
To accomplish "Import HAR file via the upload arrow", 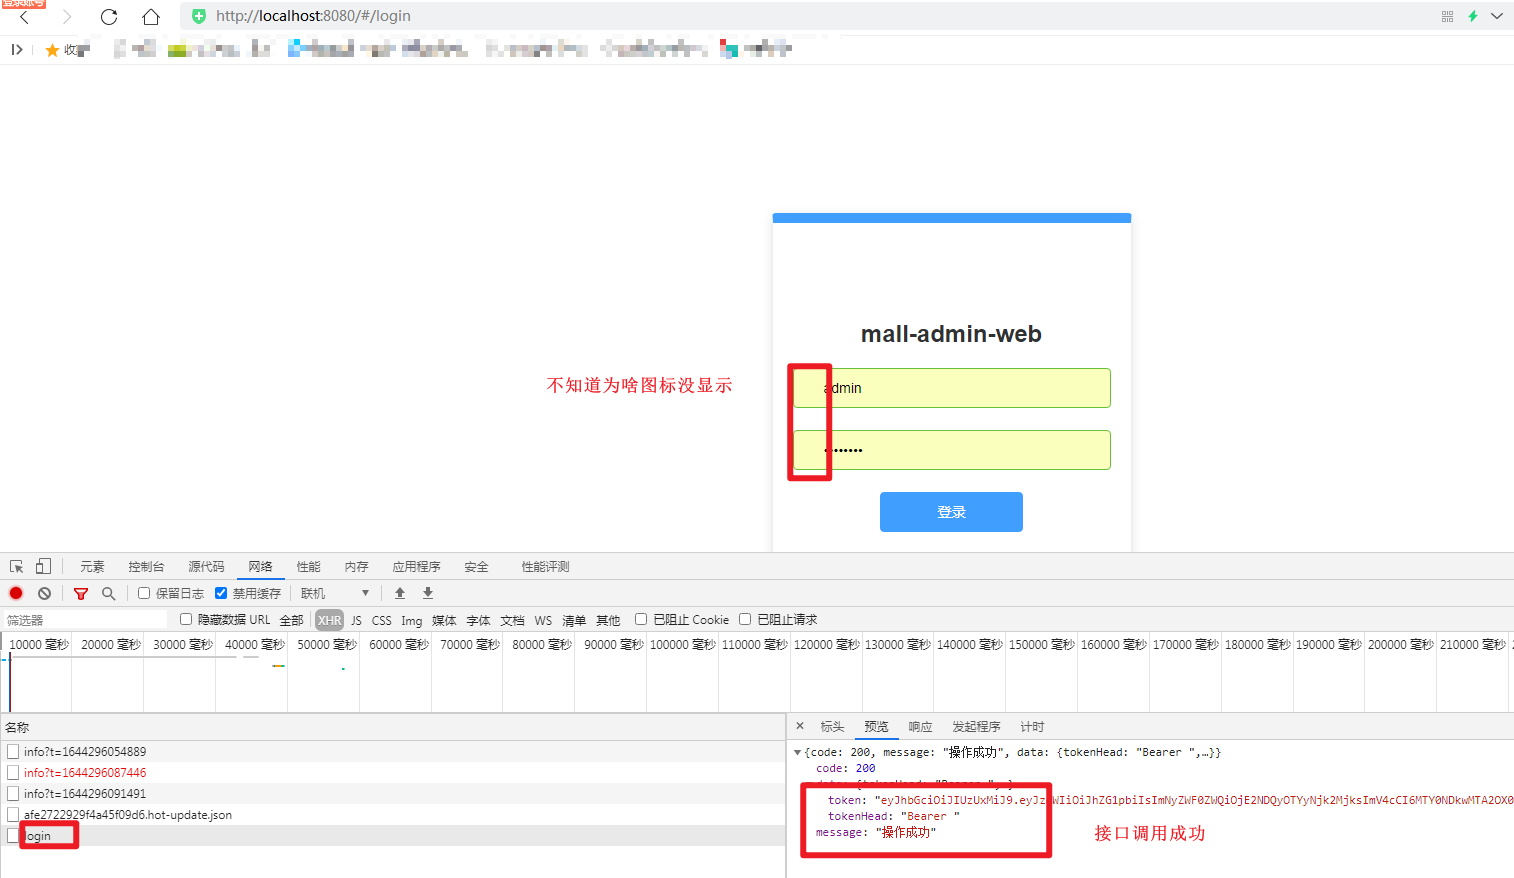I will [399, 592].
